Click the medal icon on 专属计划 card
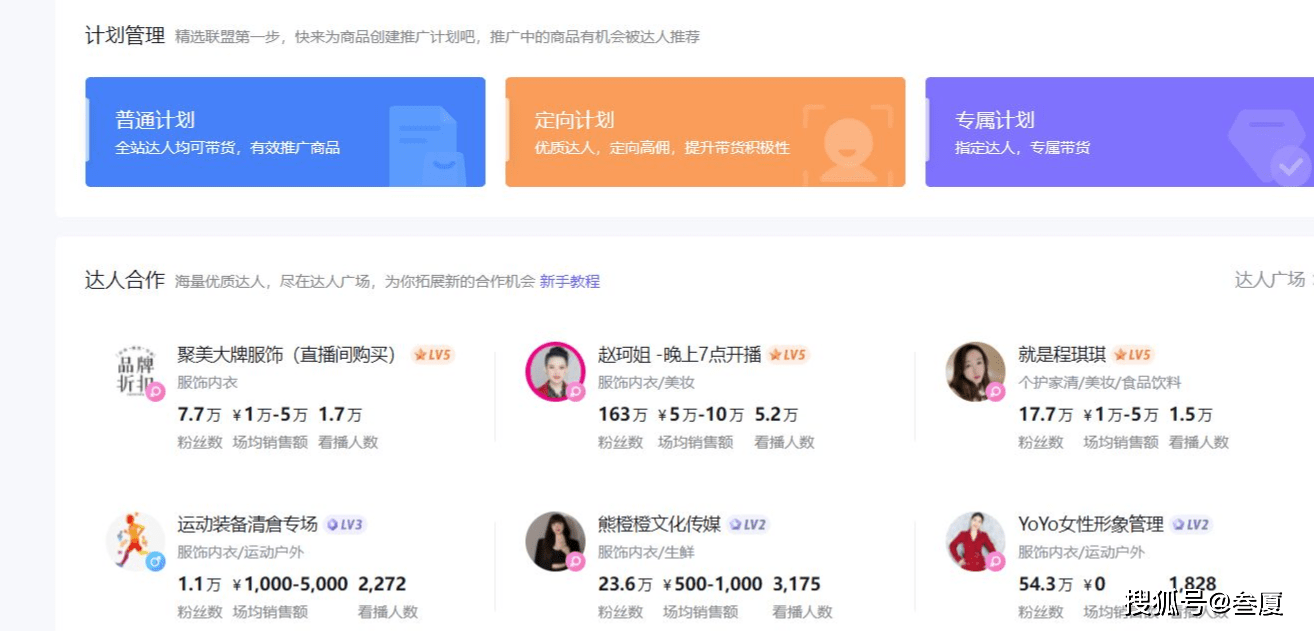Screen dimensions: 1314x631 coord(1268,145)
